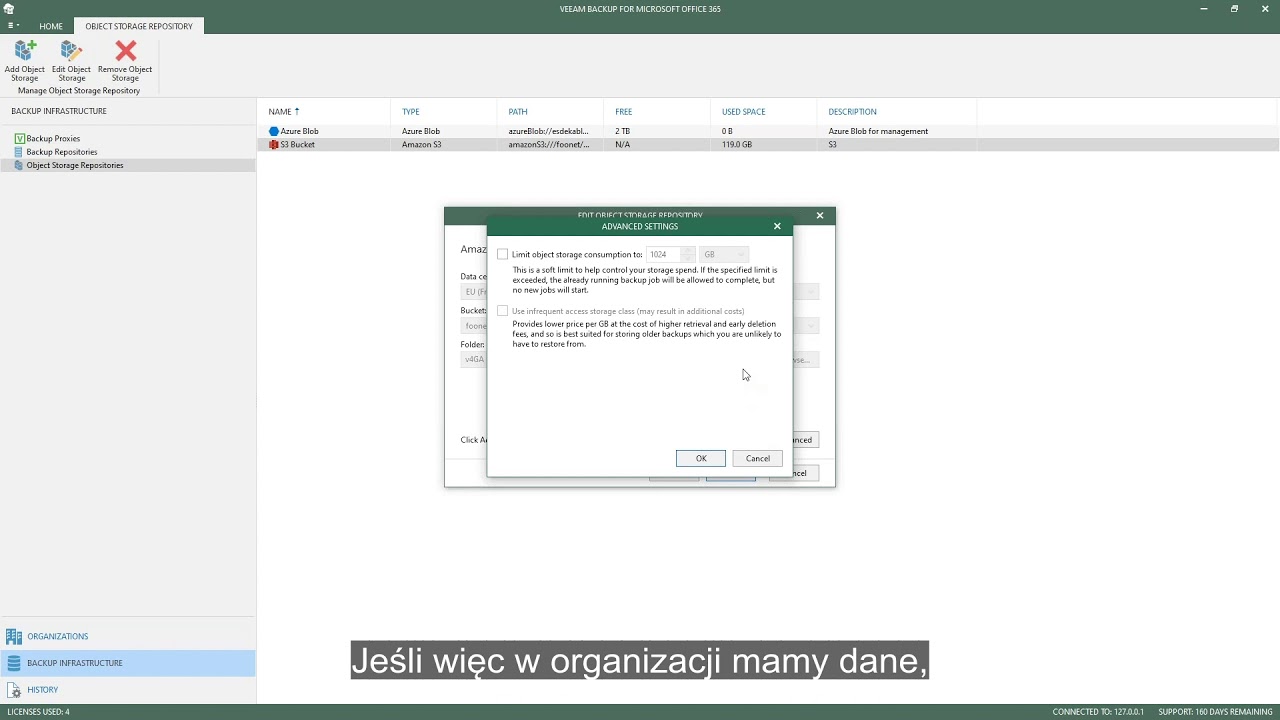Close the Edit Object Storage Repository dialog
The width and height of the screenshot is (1280, 720).
[x=820, y=215]
